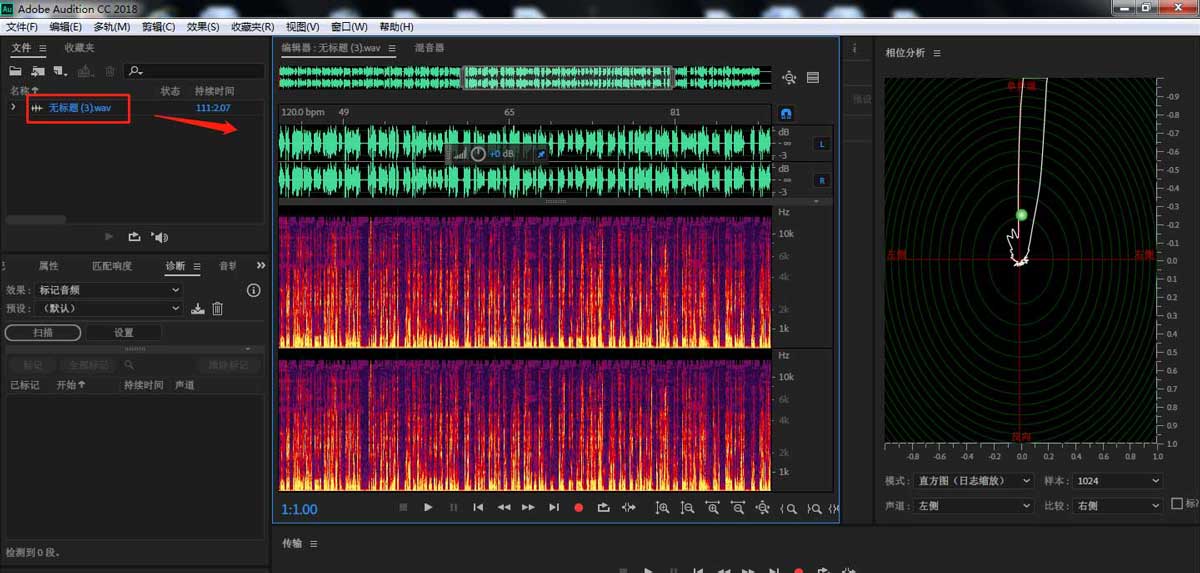The height and width of the screenshot is (573, 1200).
Task: Open the 模式 dropdown in phase analysis
Action: (x=972, y=481)
